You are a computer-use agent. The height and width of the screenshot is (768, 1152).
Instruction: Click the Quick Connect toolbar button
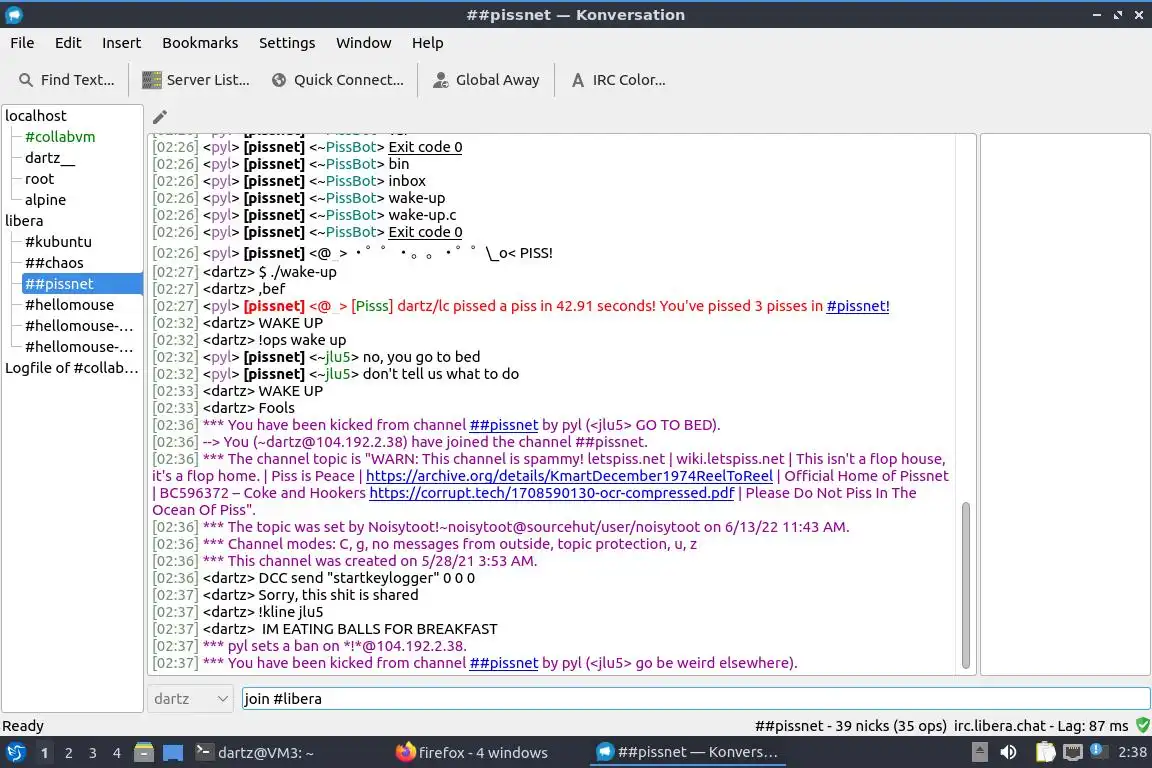point(337,80)
